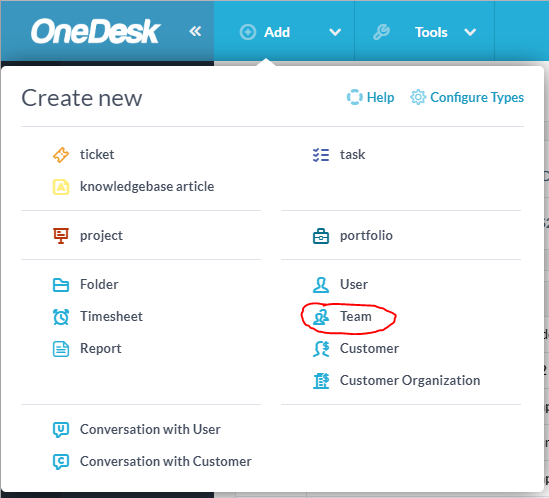Click the Help lifebuoy icon
The image size is (549, 498).
354,97
